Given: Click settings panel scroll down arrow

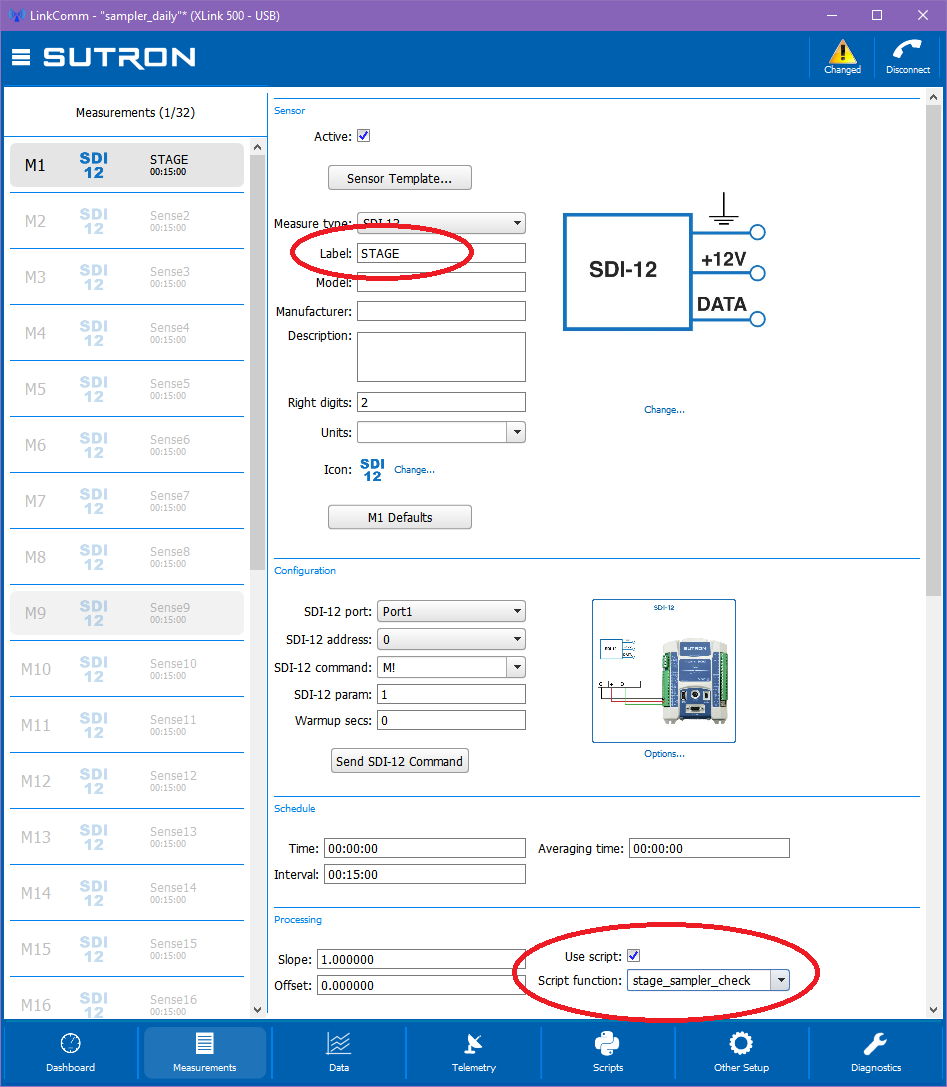Looking at the screenshot, I should [933, 1010].
